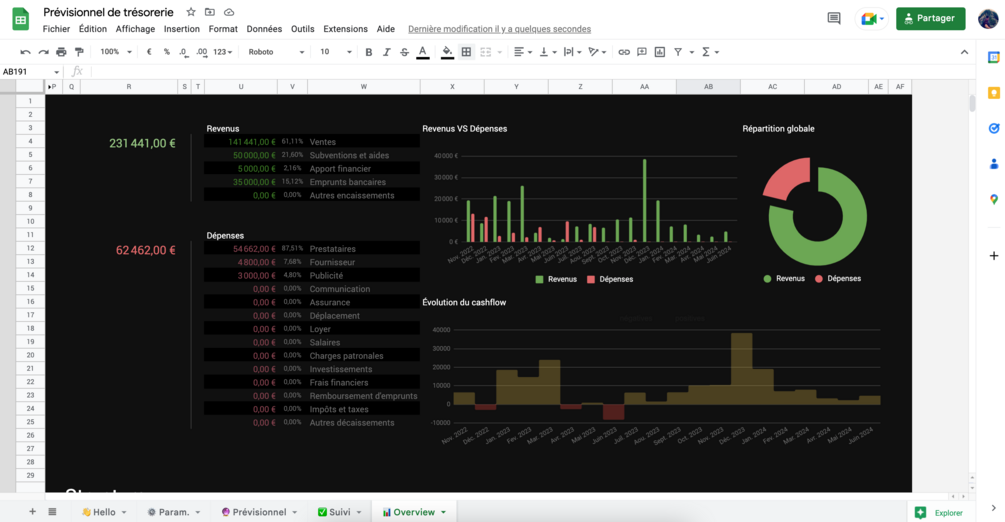The width and height of the screenshot is (1005, 522).
Task: Decrease decimal places button
Action: 184,52
